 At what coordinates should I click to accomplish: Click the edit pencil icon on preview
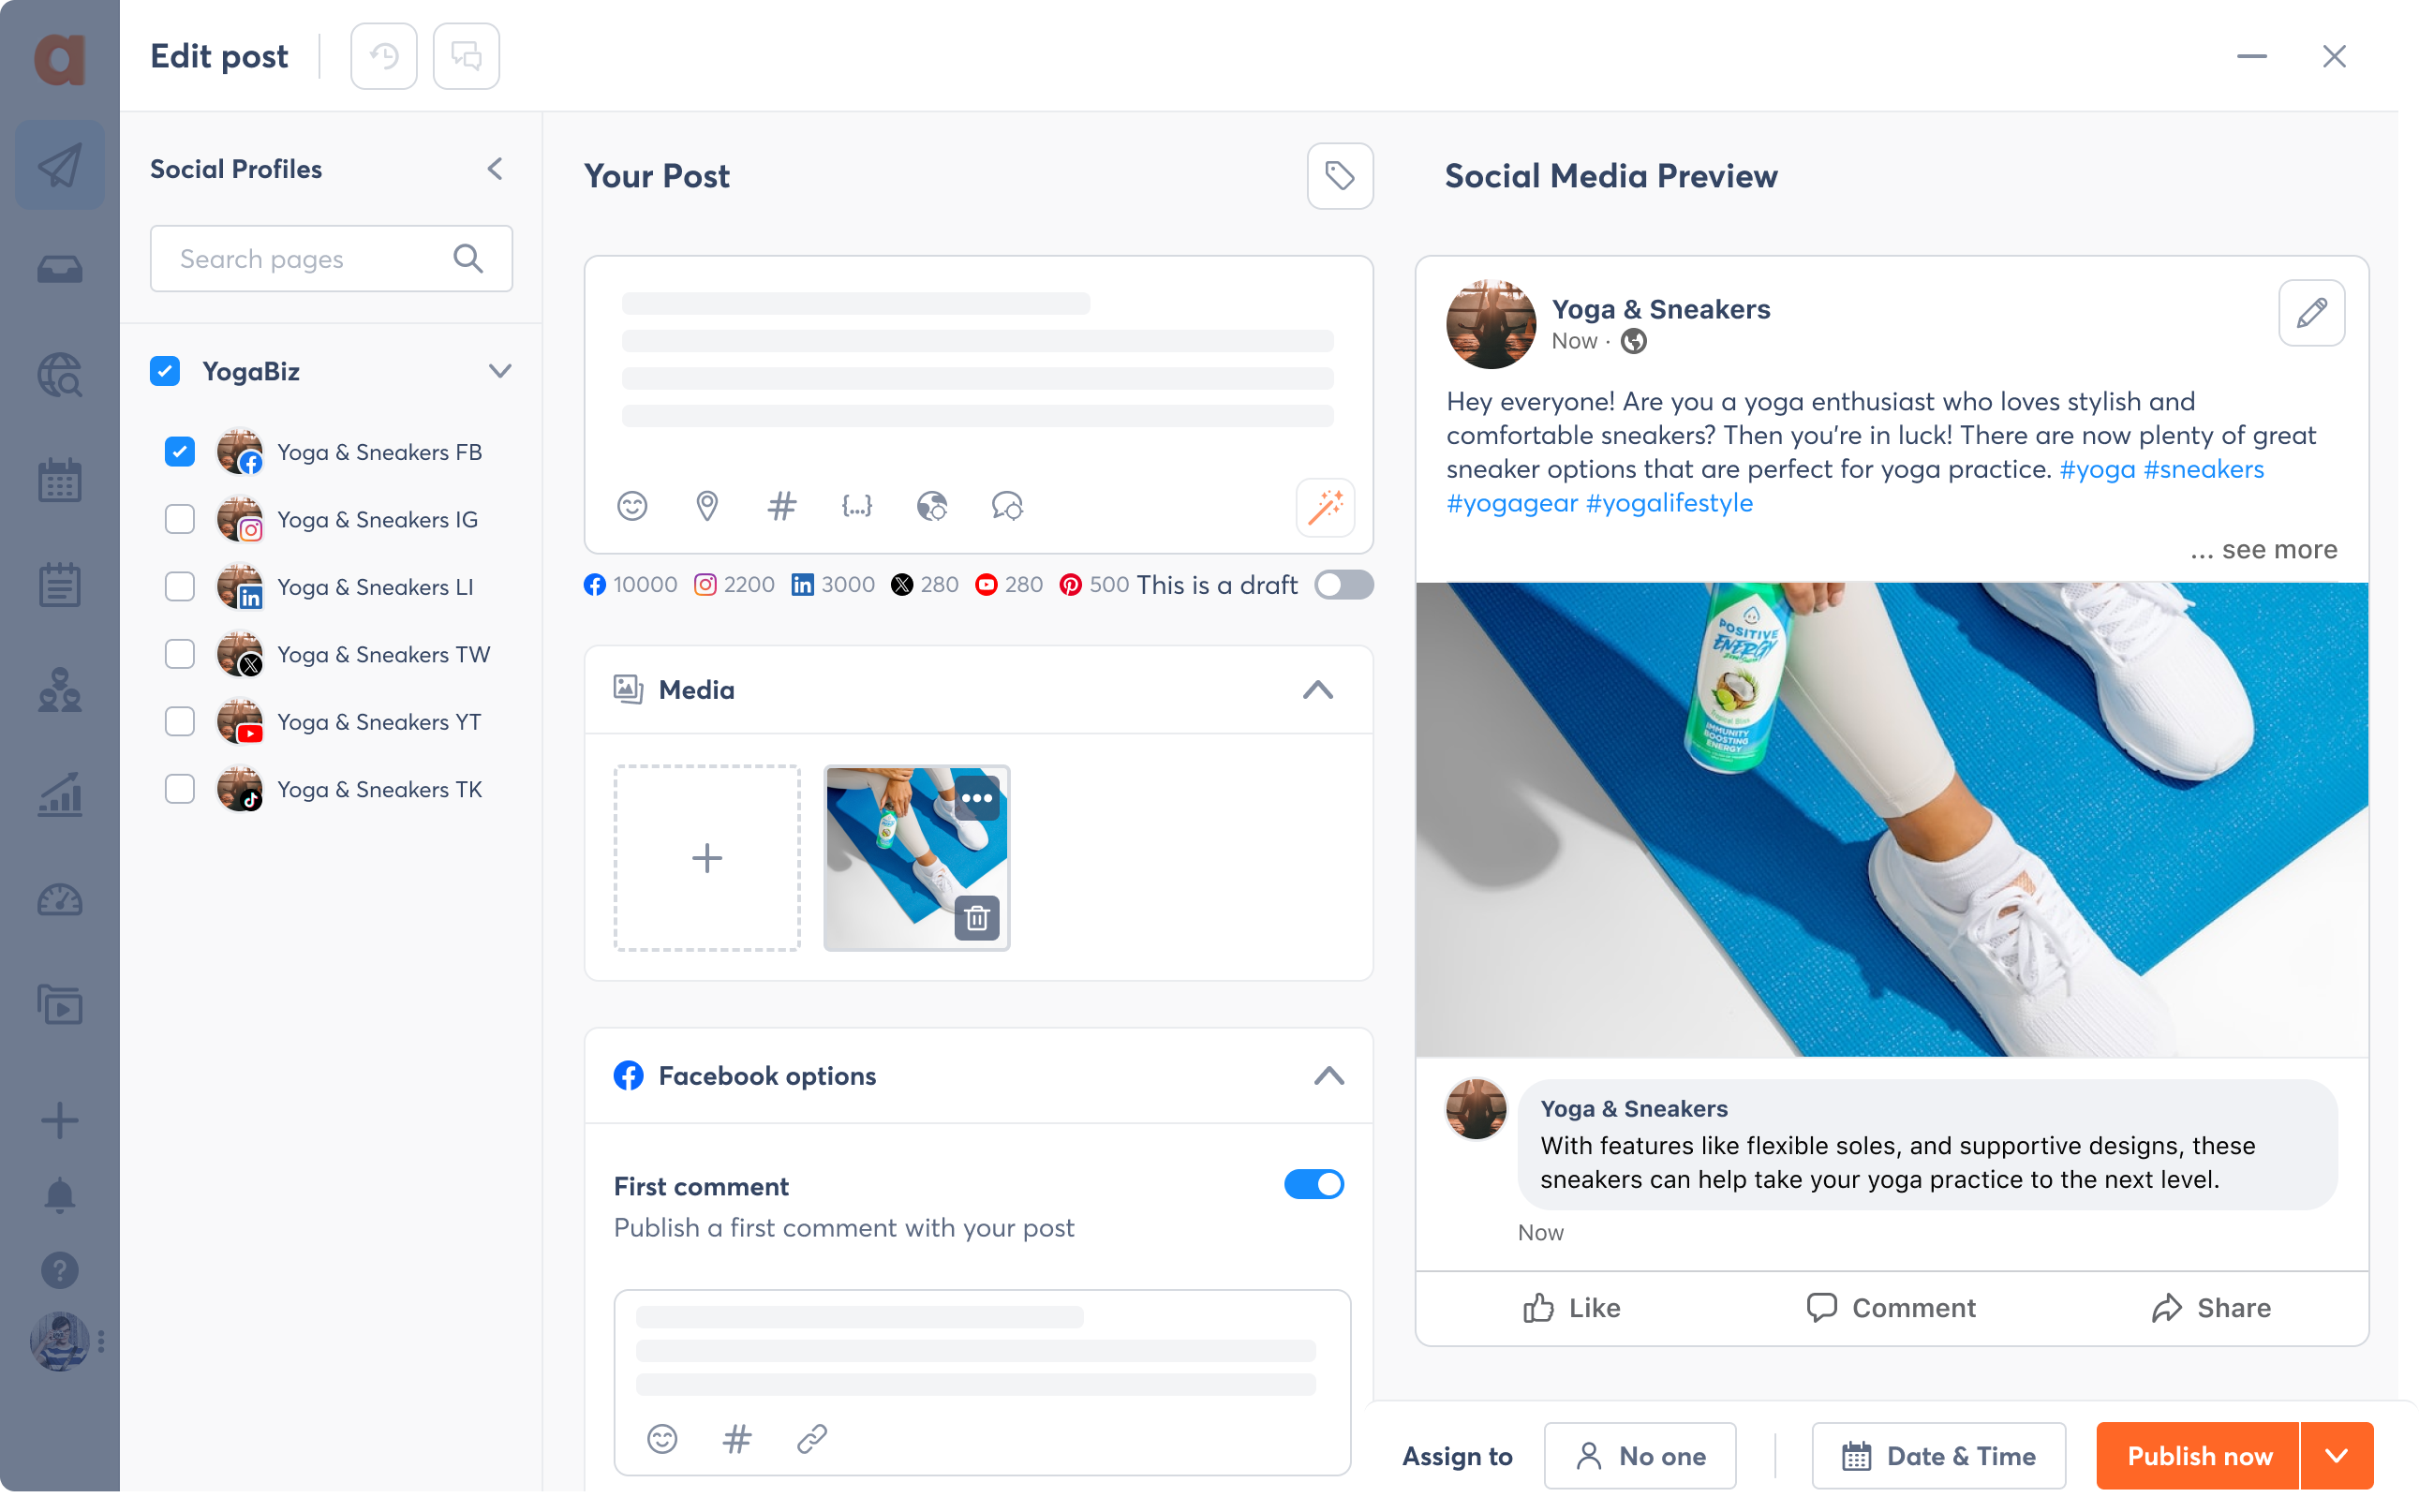[x=2311, y=314]
